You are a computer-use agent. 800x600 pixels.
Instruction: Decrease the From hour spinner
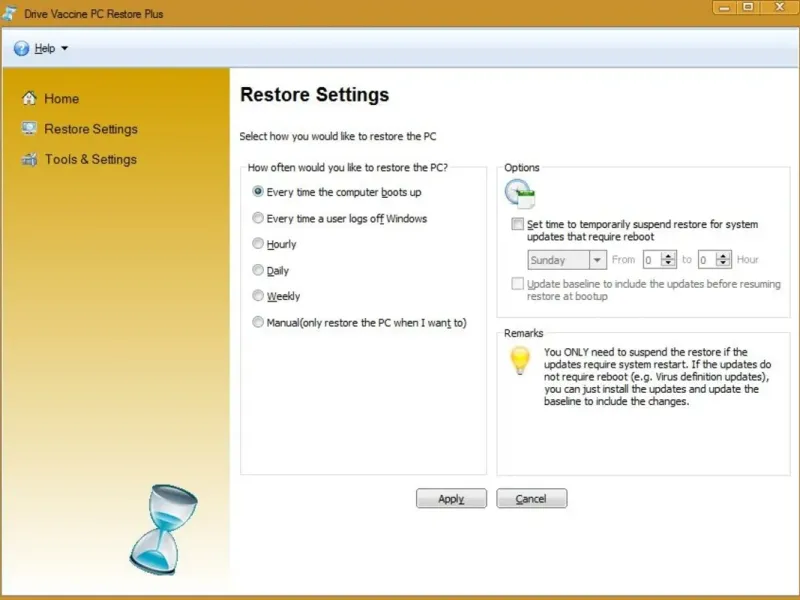(x=668, y=263)
